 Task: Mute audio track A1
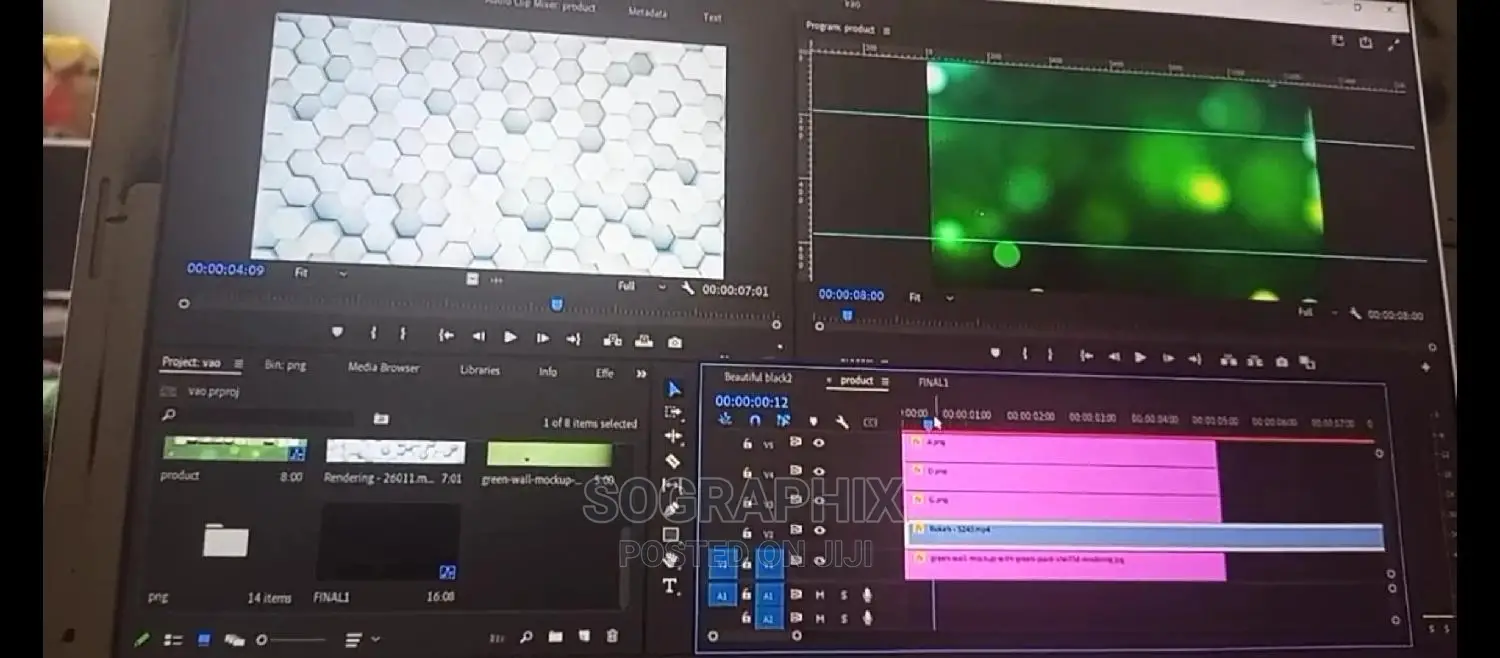(x=820, y=595)
